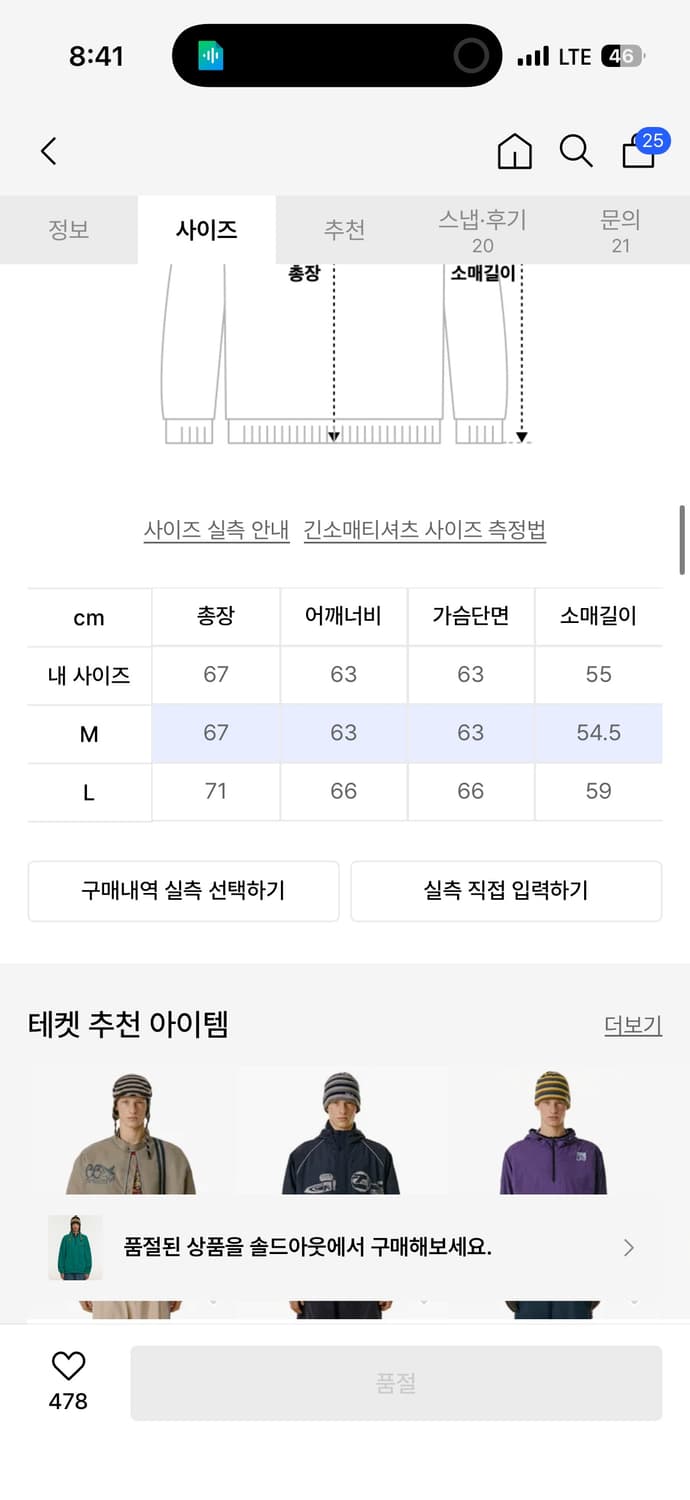Open the 사이즈 실측 안내 link

(x=216, y=533)
